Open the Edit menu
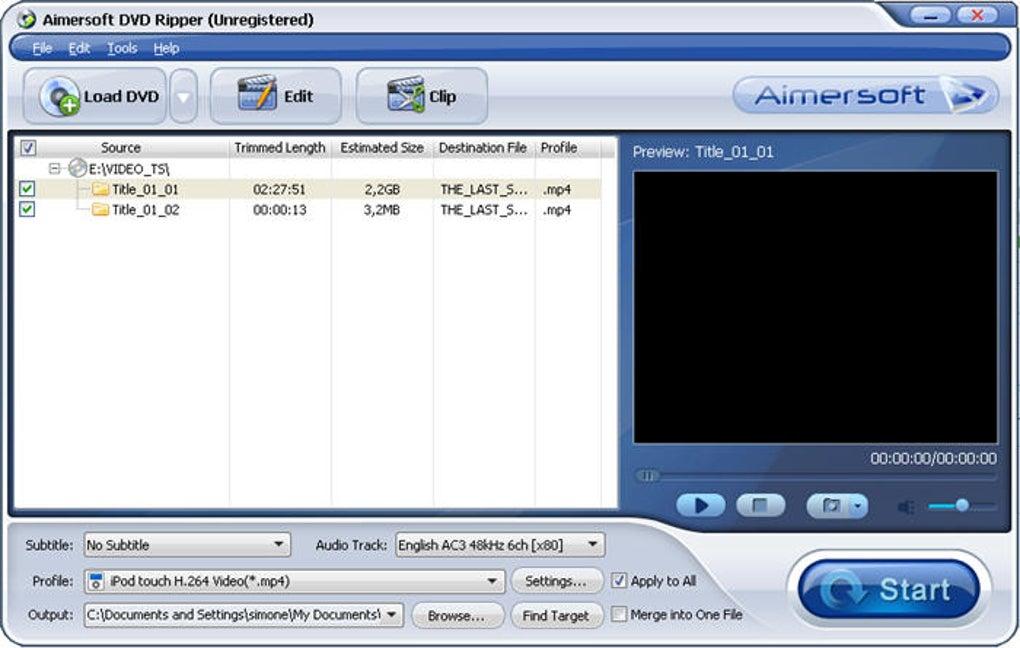1020x648 pixels. pos(79,48)
